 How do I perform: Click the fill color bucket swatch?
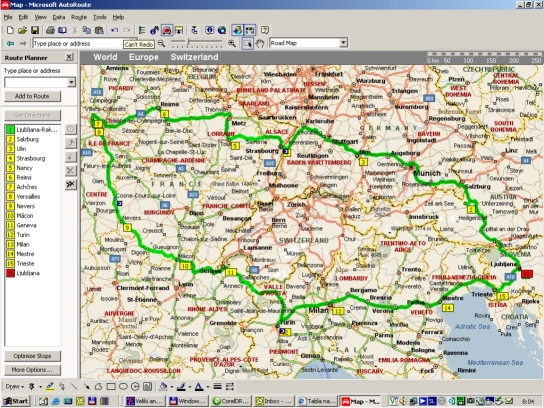pos(163,386)
